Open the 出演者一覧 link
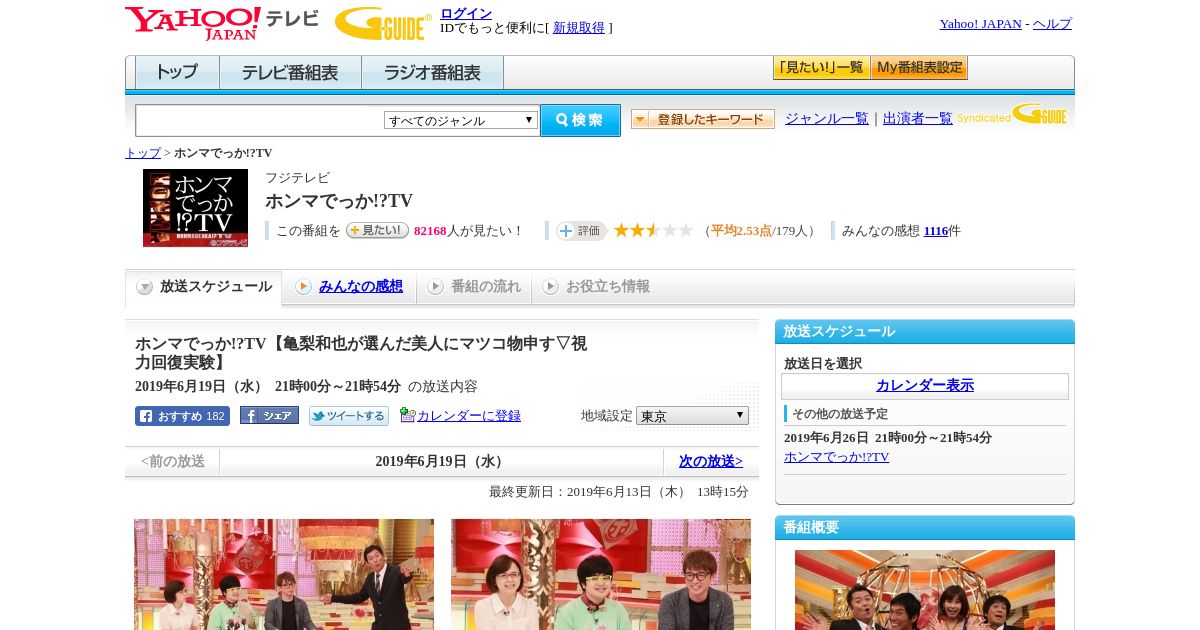Image resolution: width=1200 pixels, height=630 pixels. click(x=917, y=118)
